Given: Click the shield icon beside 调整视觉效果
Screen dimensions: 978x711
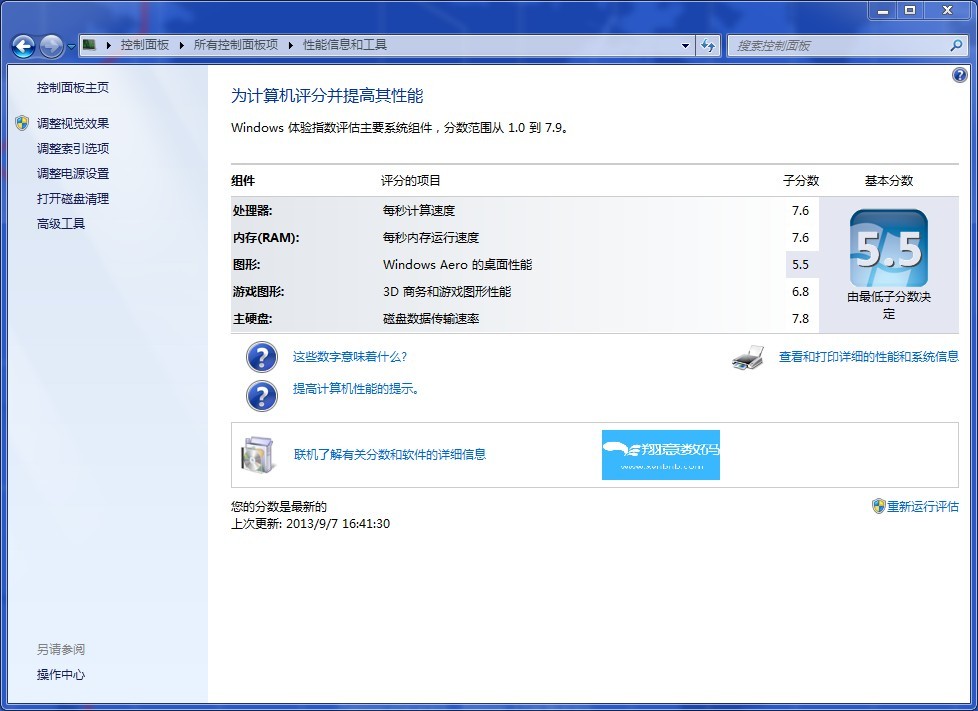Looking at the screenshot, I should (x=22, y=123).
